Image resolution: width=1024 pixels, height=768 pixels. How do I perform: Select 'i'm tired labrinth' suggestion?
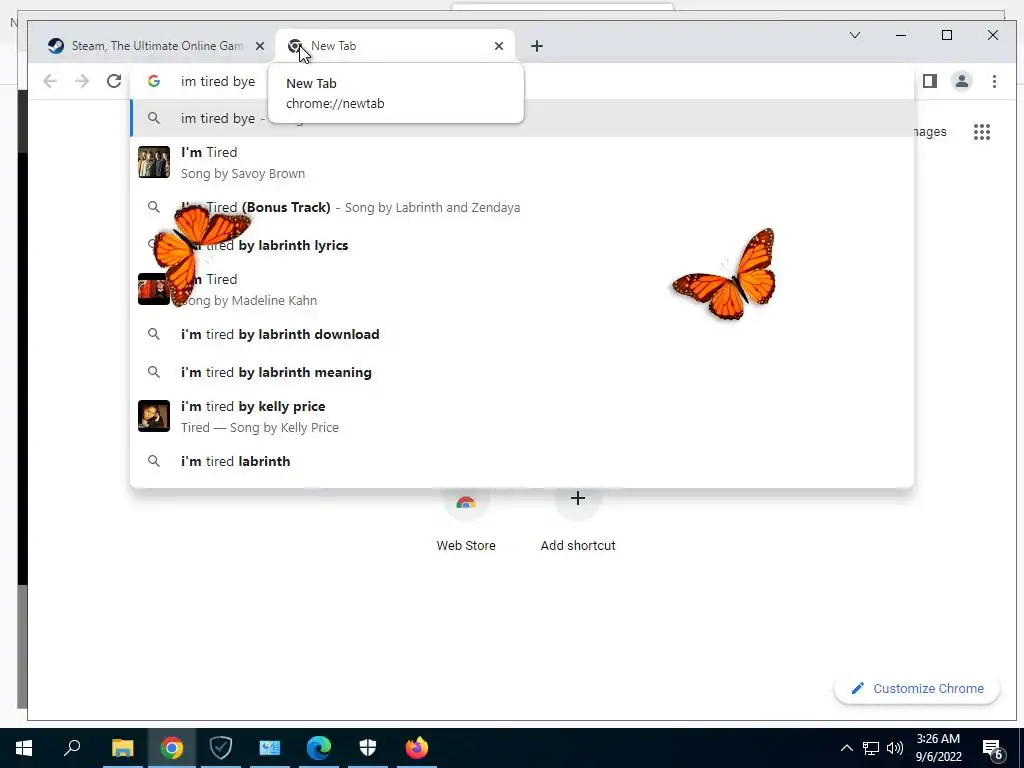coord(522,461)
